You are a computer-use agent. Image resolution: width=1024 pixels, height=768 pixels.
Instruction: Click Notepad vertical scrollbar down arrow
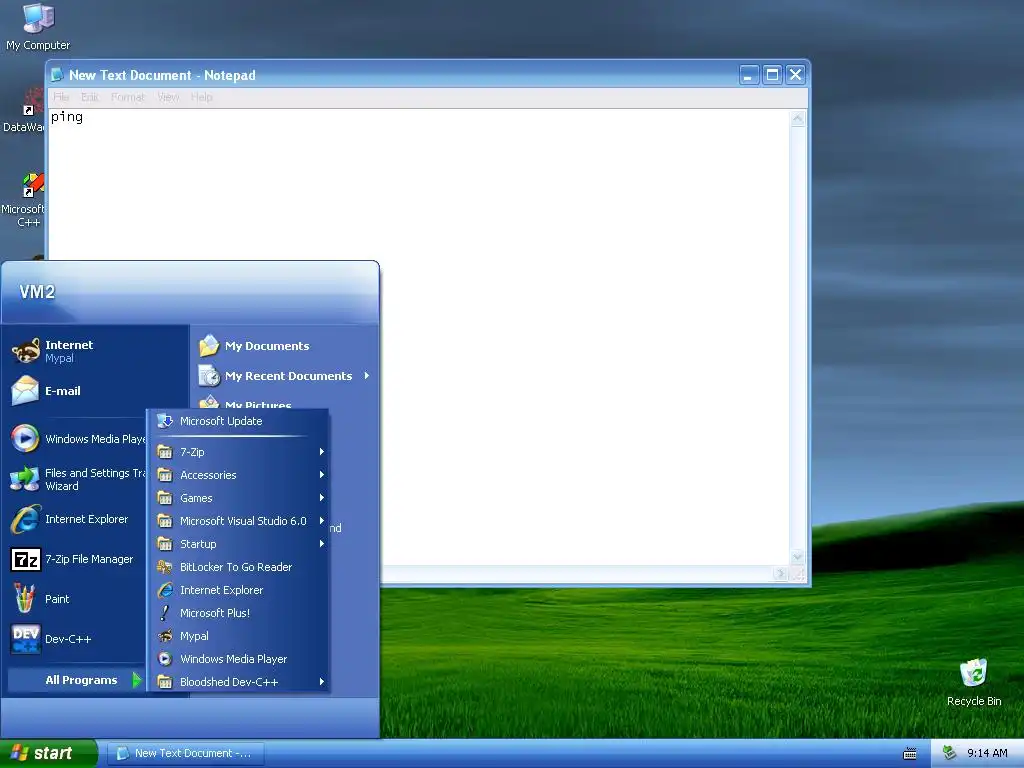(x=797, y=557)
